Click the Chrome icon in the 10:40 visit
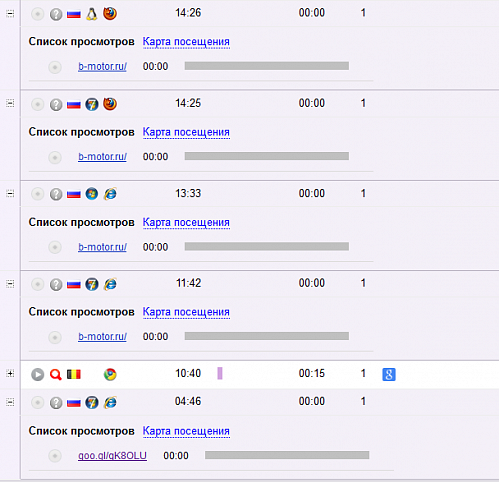Viewport: 499px width, 483px height. click(x=110, y=374)
